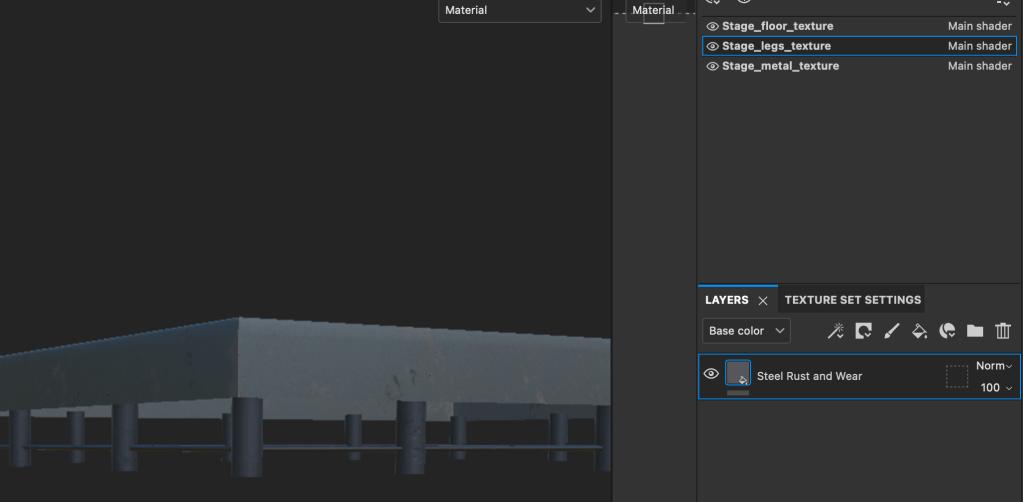Click the Steel Rust and Wear layer thumbnail
Image resolution: width=1023 pixels, height=502 pixels.
[737, 374]
